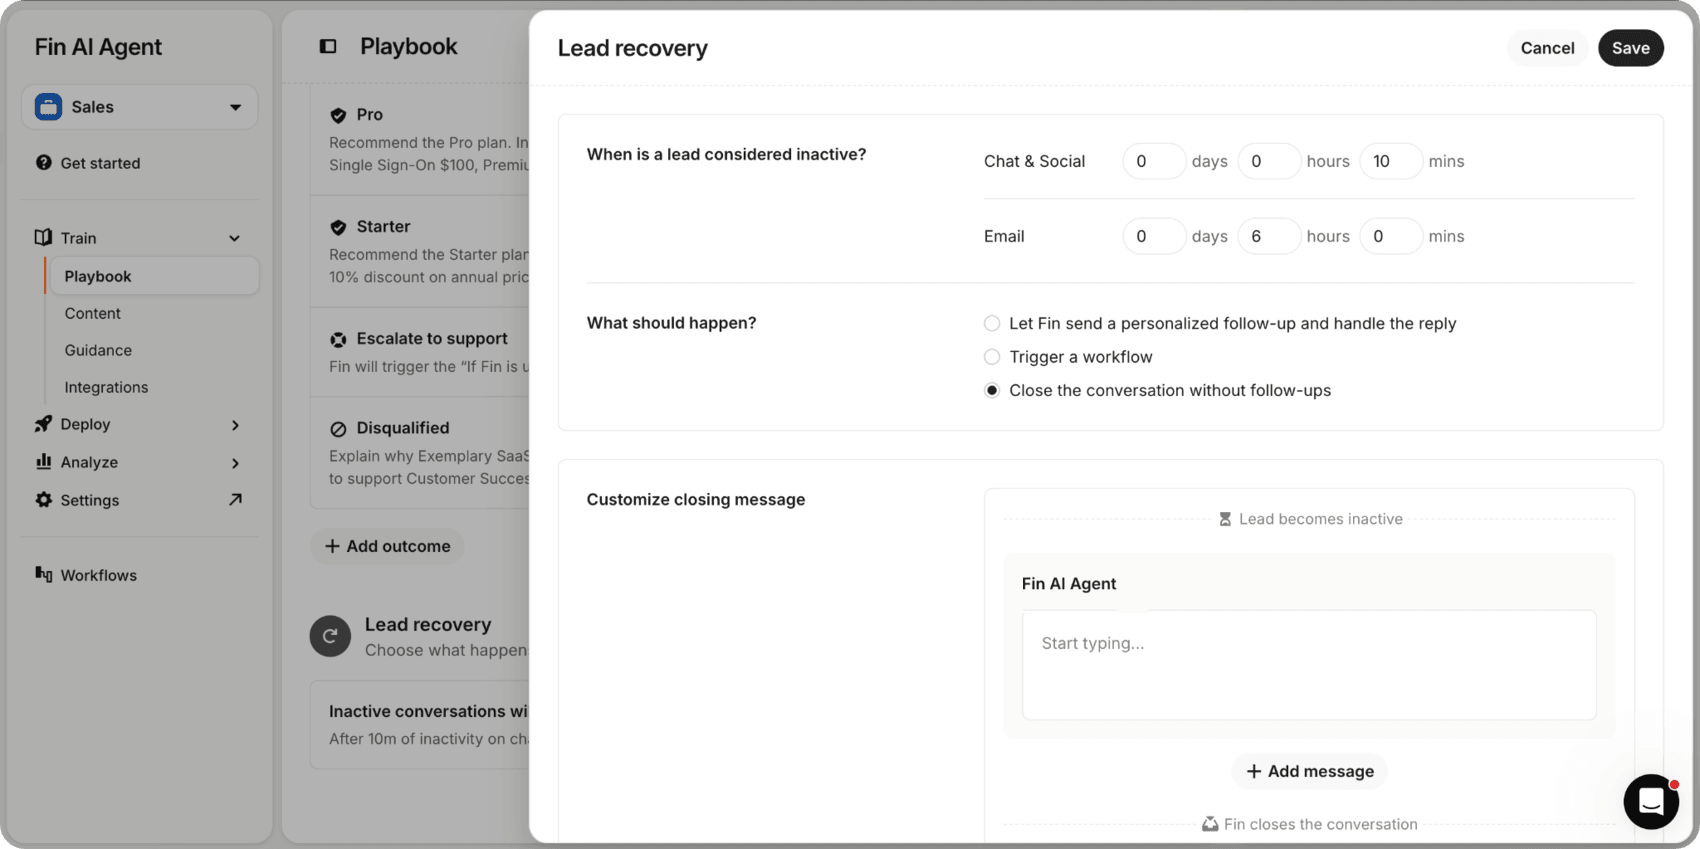Cancel the Lead recovery dialog
This screenshot has height=849, width=1700.
point(1547,48)
